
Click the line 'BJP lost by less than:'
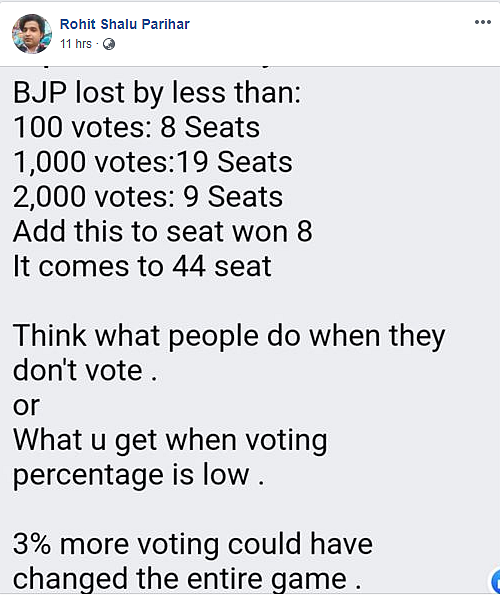coord(157,93)
